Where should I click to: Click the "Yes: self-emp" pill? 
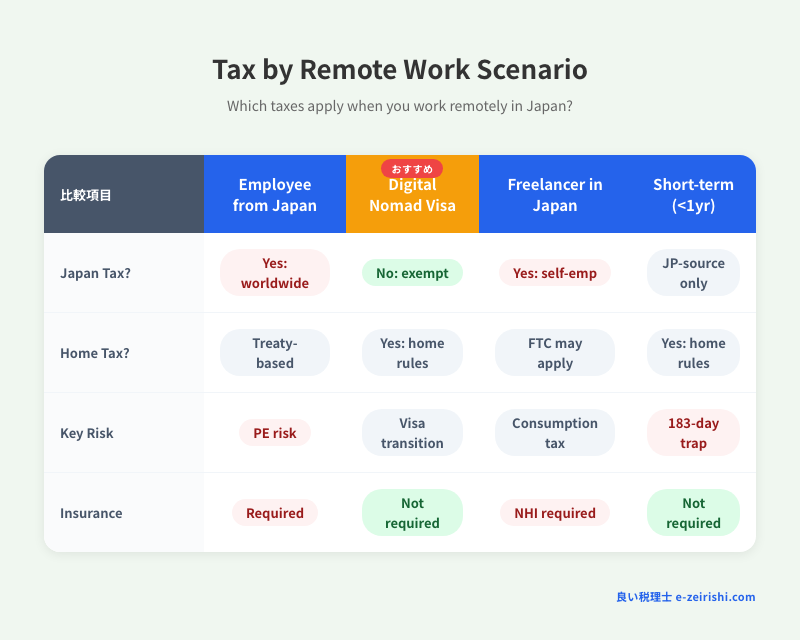[x=555, y=272]
